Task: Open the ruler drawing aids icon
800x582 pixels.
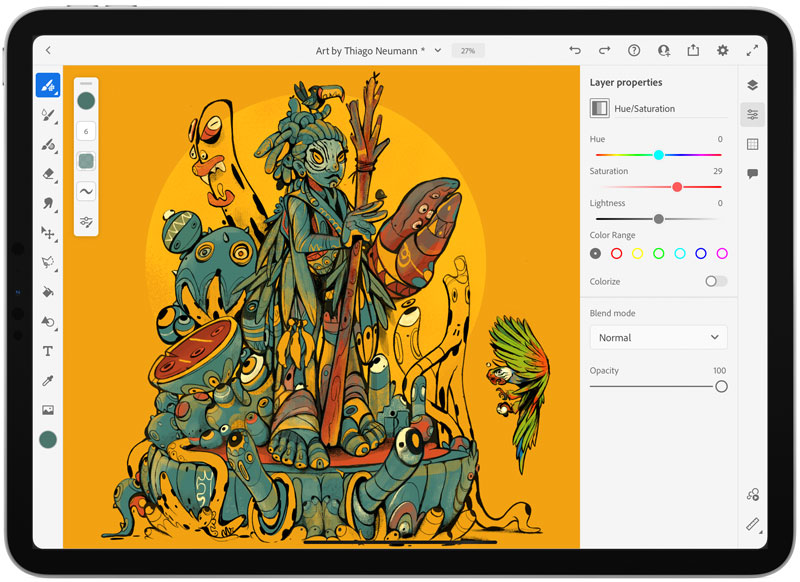Action: (x=753, y=524)
